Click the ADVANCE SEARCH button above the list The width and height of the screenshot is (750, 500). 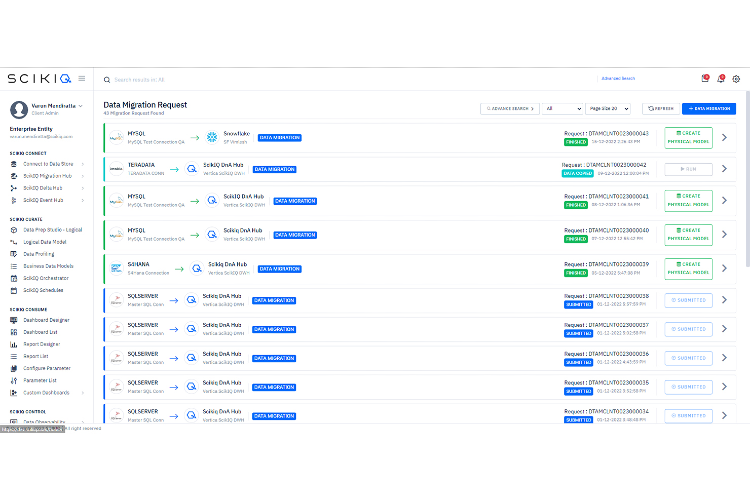click(x=509, y=109)
